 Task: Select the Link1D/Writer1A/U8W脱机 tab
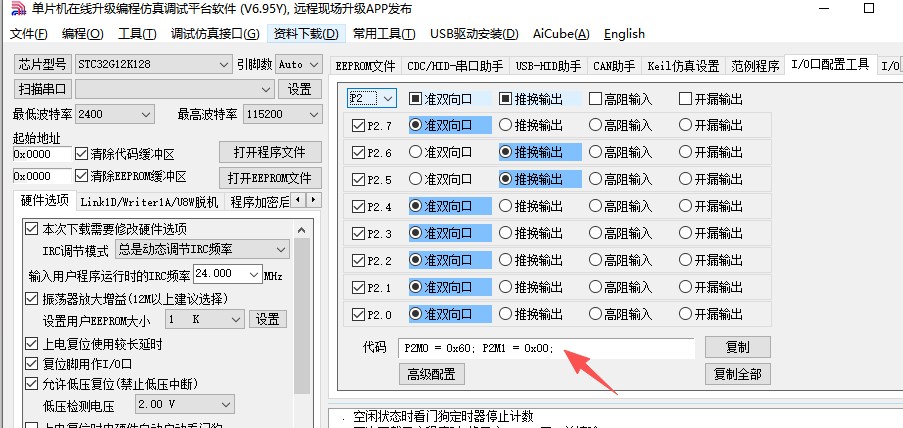pyautogui.click(x=149, y=202)
